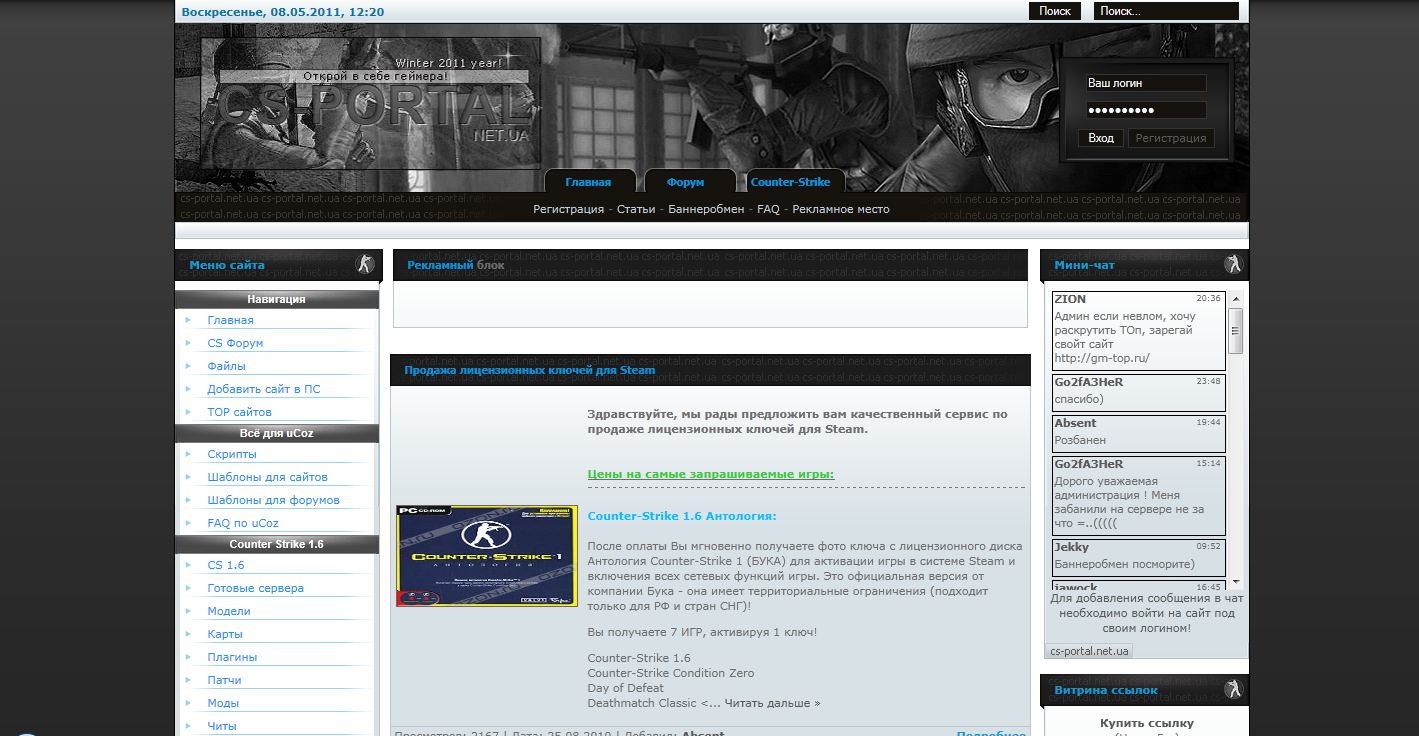Open TOP сайтов sidebar link
The image size is (1419, 736).
click(x=239, y=412)
